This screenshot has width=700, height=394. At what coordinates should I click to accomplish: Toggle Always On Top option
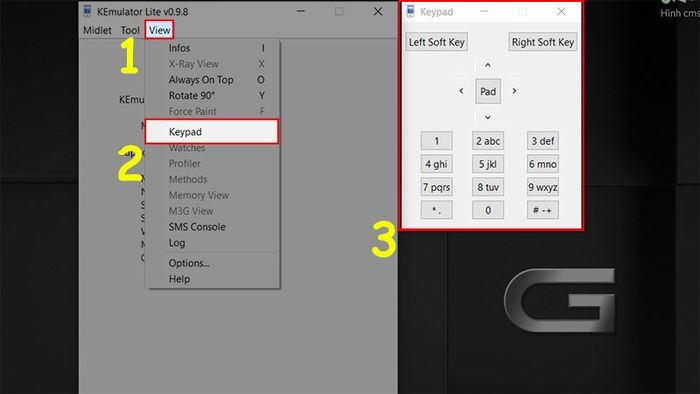(212, 80)
